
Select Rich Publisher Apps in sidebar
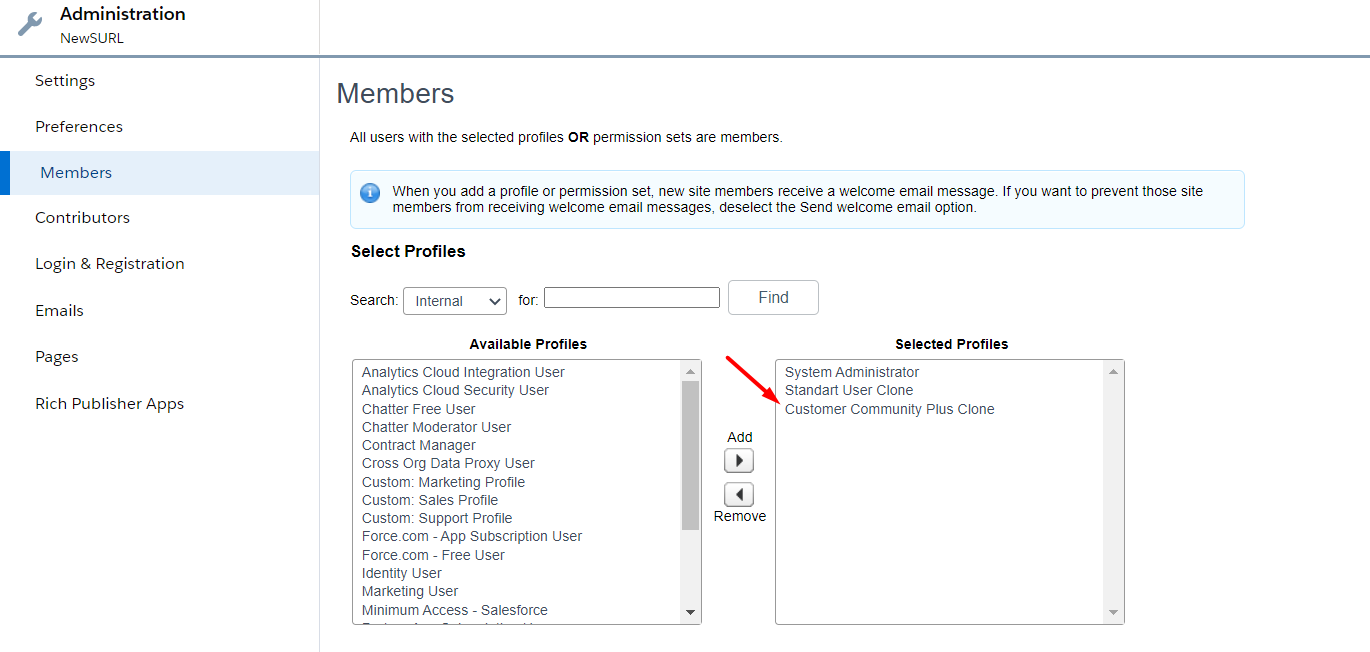click(110, 404)
